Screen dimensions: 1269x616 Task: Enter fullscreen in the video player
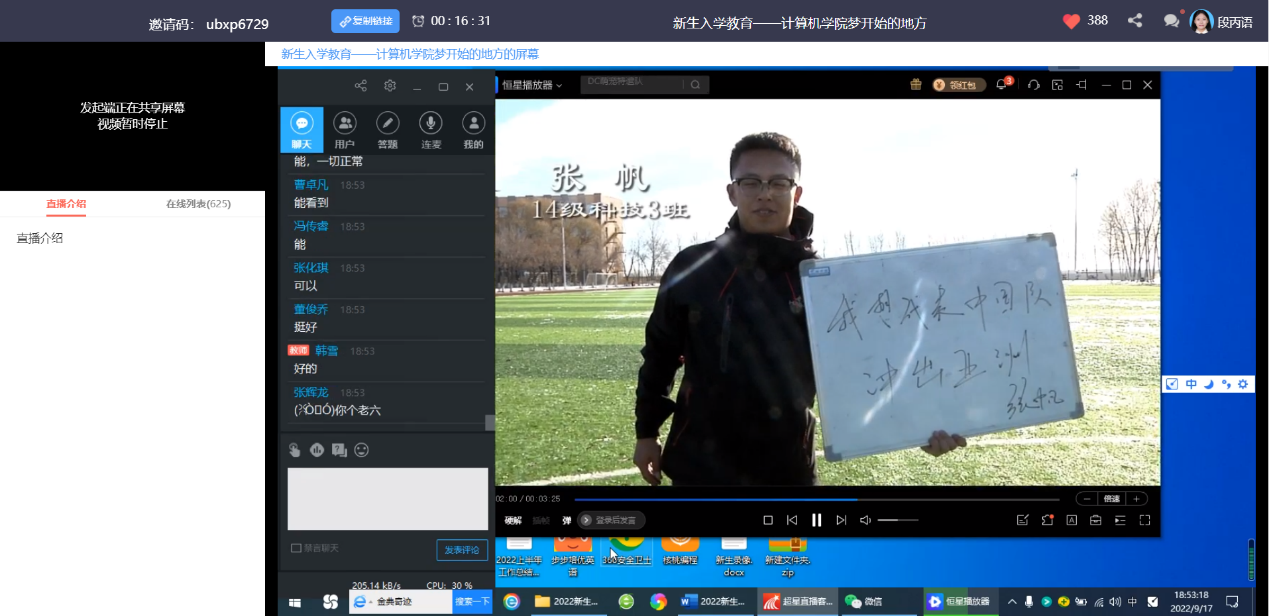[x=1145, y=520]
